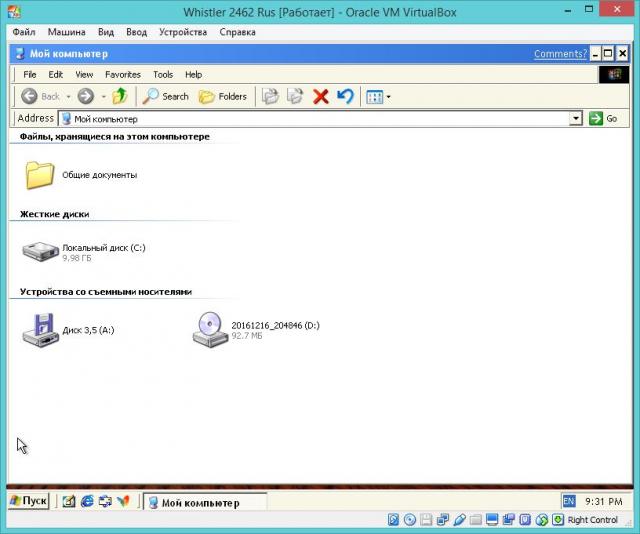Image resolution: width=640 pixels, height=534 pixels.
Task: Go up one folder level
Action: click(x=120, y=96)
